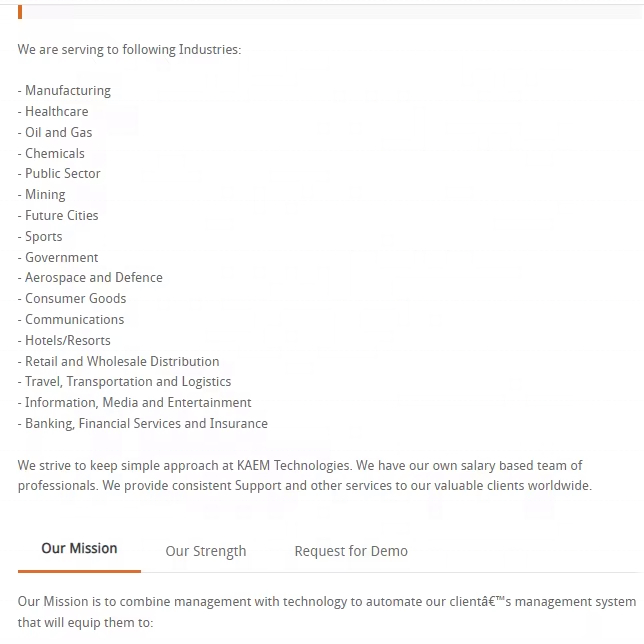Click Travel, Transportation and Logistics entry
Image resolution: width=644 pixels, height=644 pixels.
127,382
